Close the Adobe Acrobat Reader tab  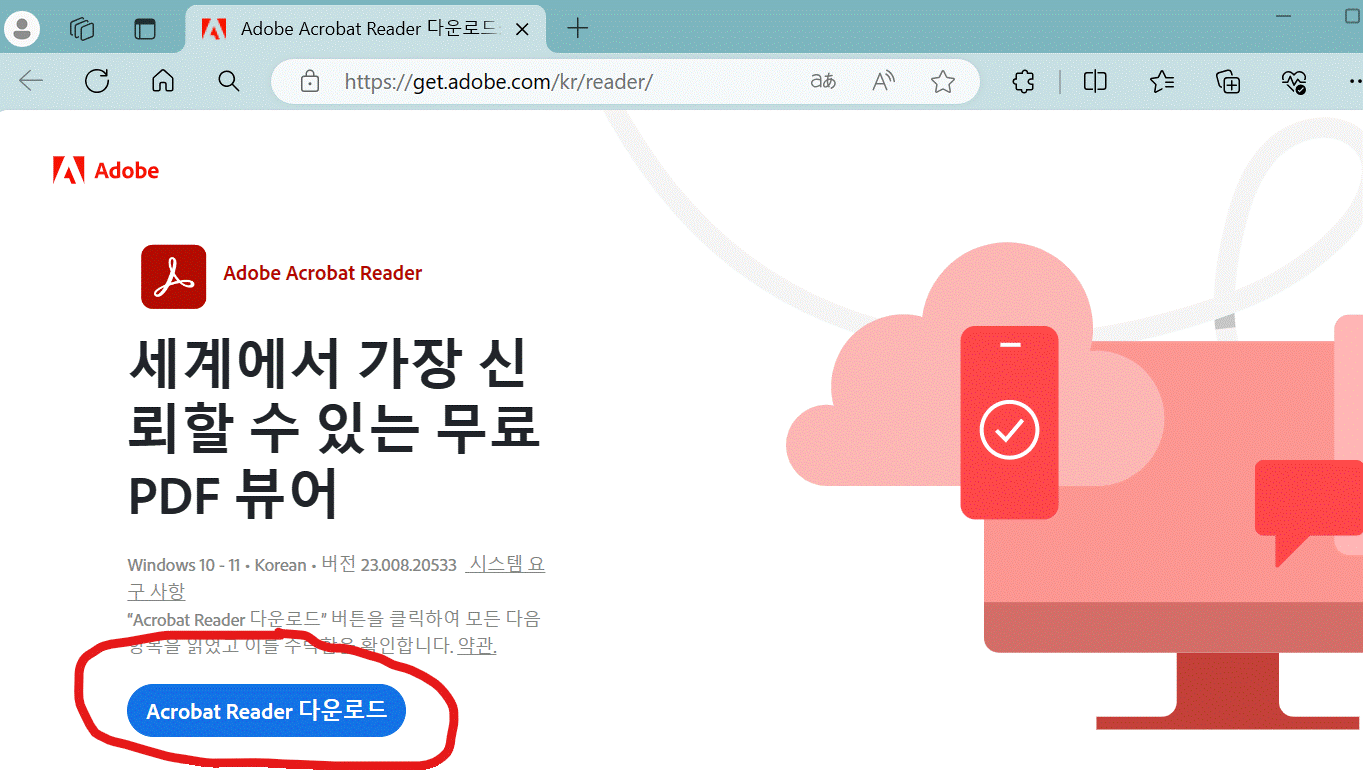coord(521,29)
